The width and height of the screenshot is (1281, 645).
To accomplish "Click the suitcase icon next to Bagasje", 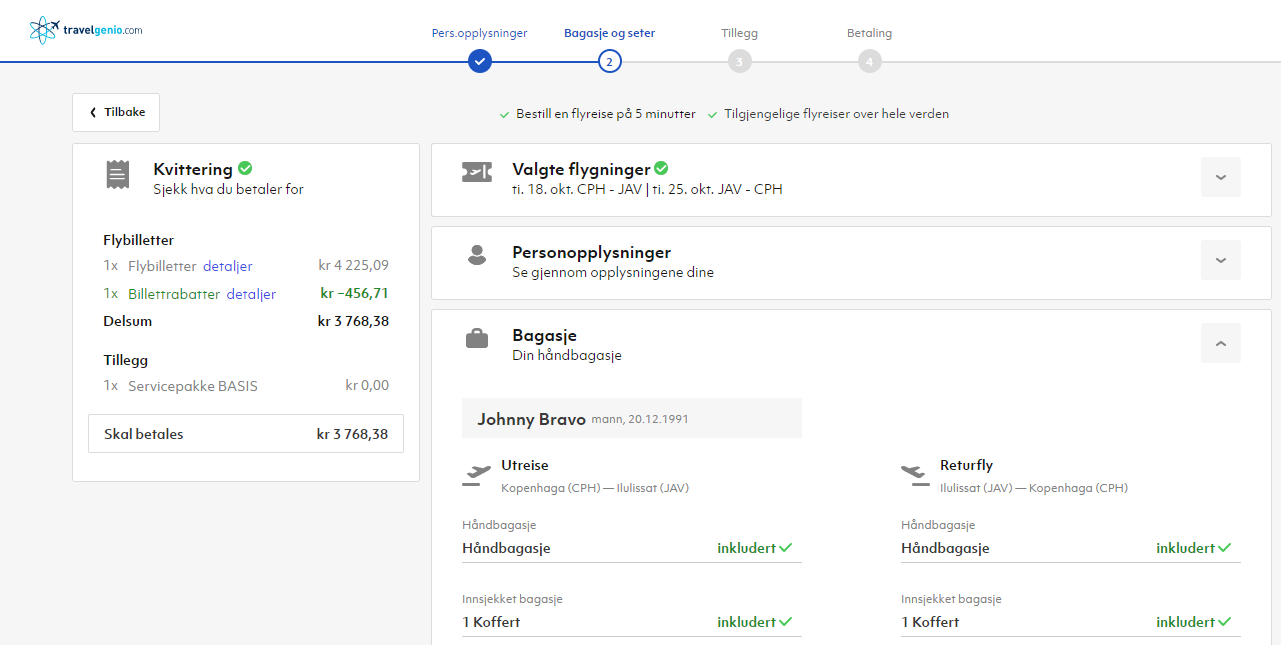I will tap(477, 338).
